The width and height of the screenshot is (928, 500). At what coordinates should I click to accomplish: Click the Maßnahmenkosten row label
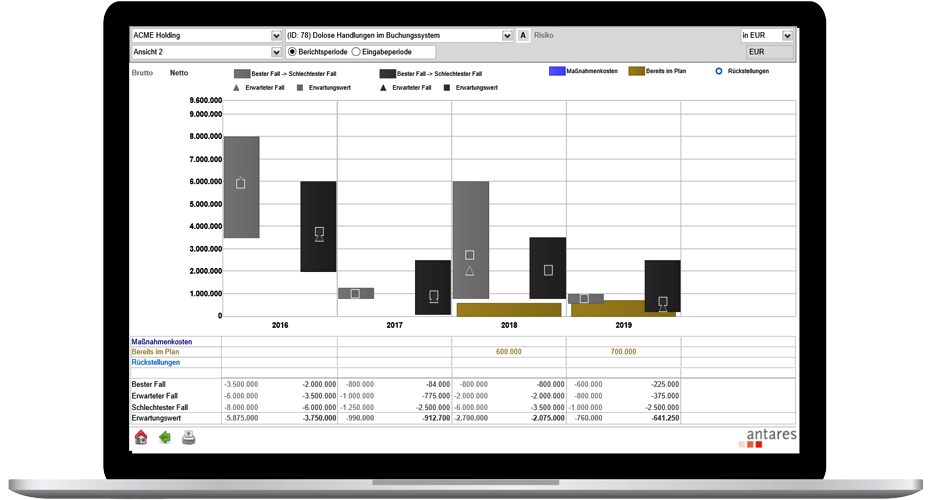pos(161,342)
